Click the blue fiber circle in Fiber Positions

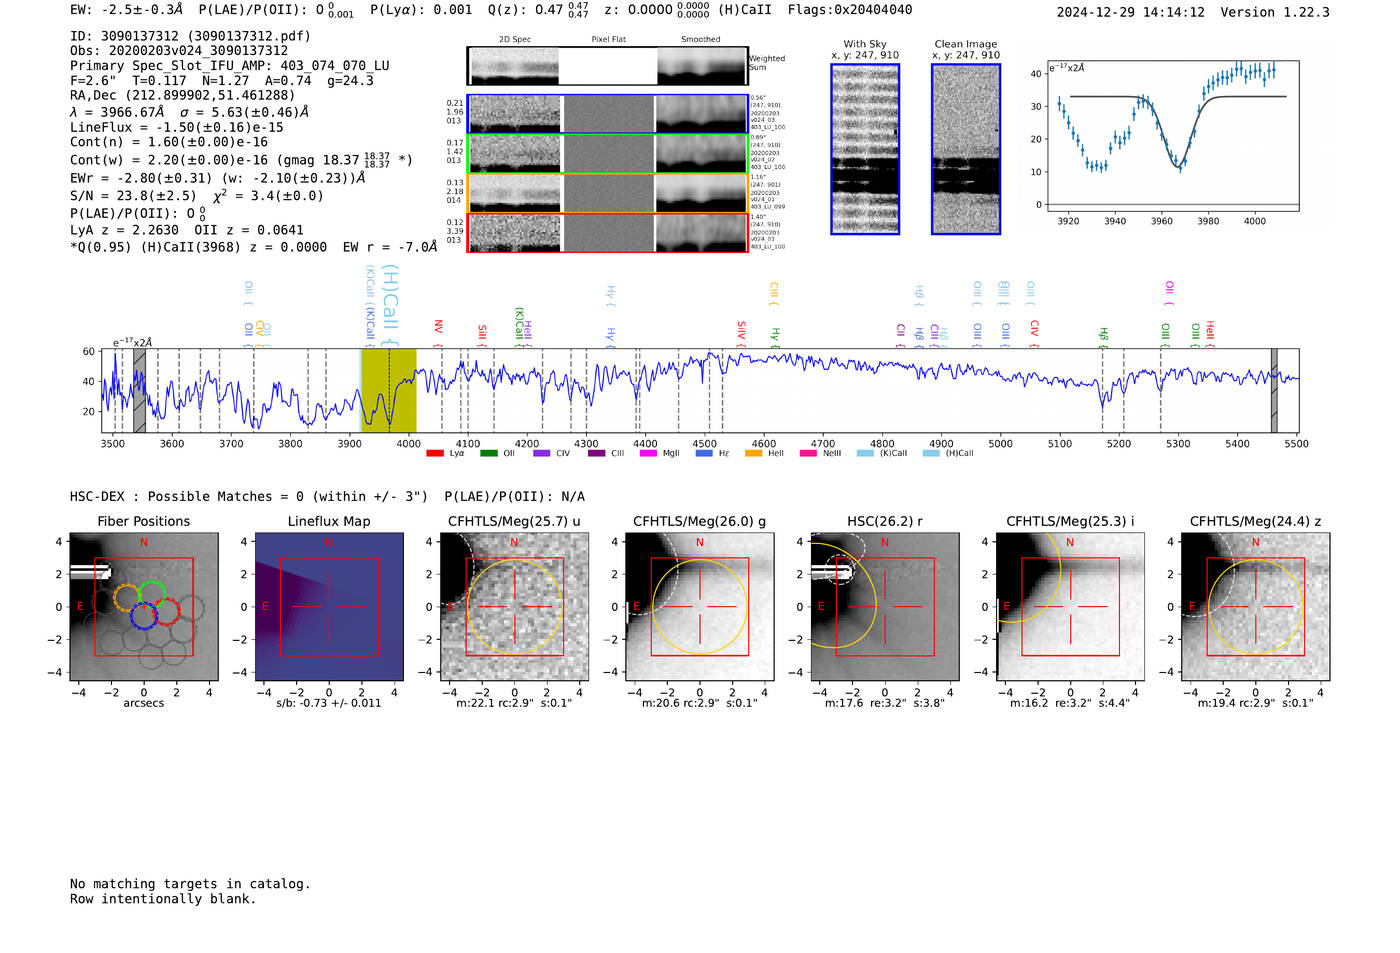tap(143, 615)
